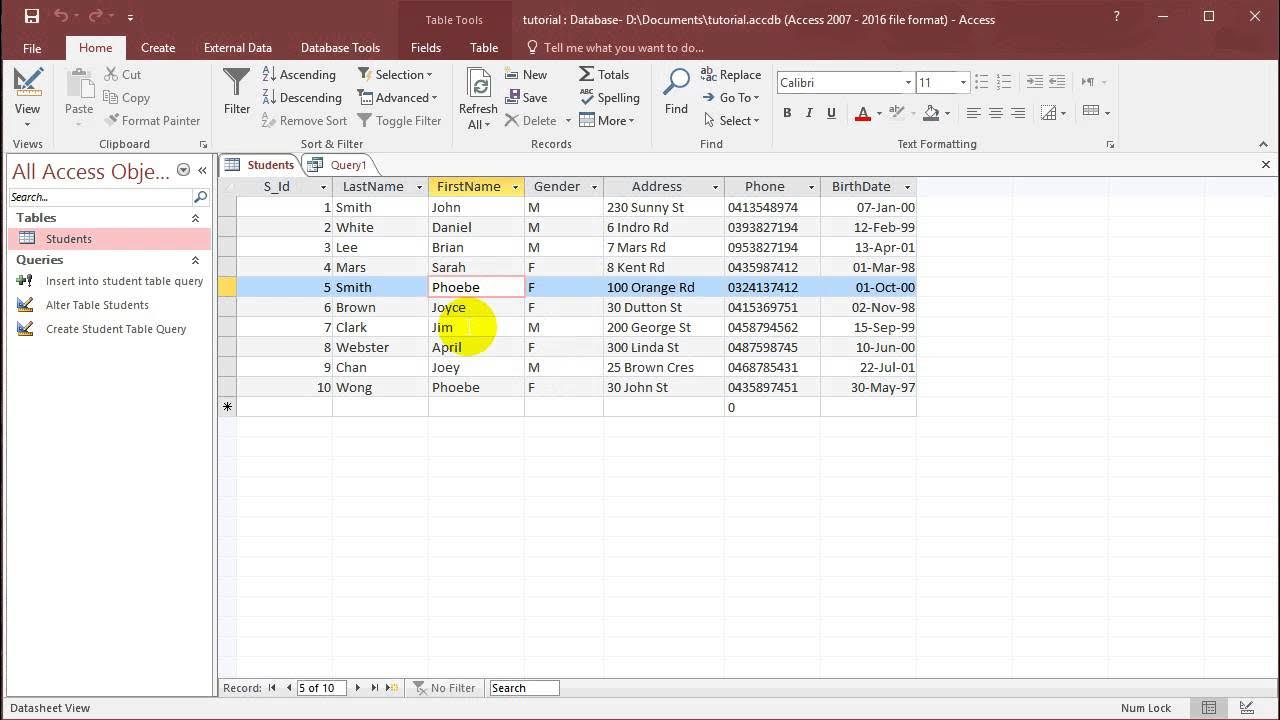This screenshot has height=720, width=1280.
Task: Open Alter Table Students query
Action: coord(97,305)
